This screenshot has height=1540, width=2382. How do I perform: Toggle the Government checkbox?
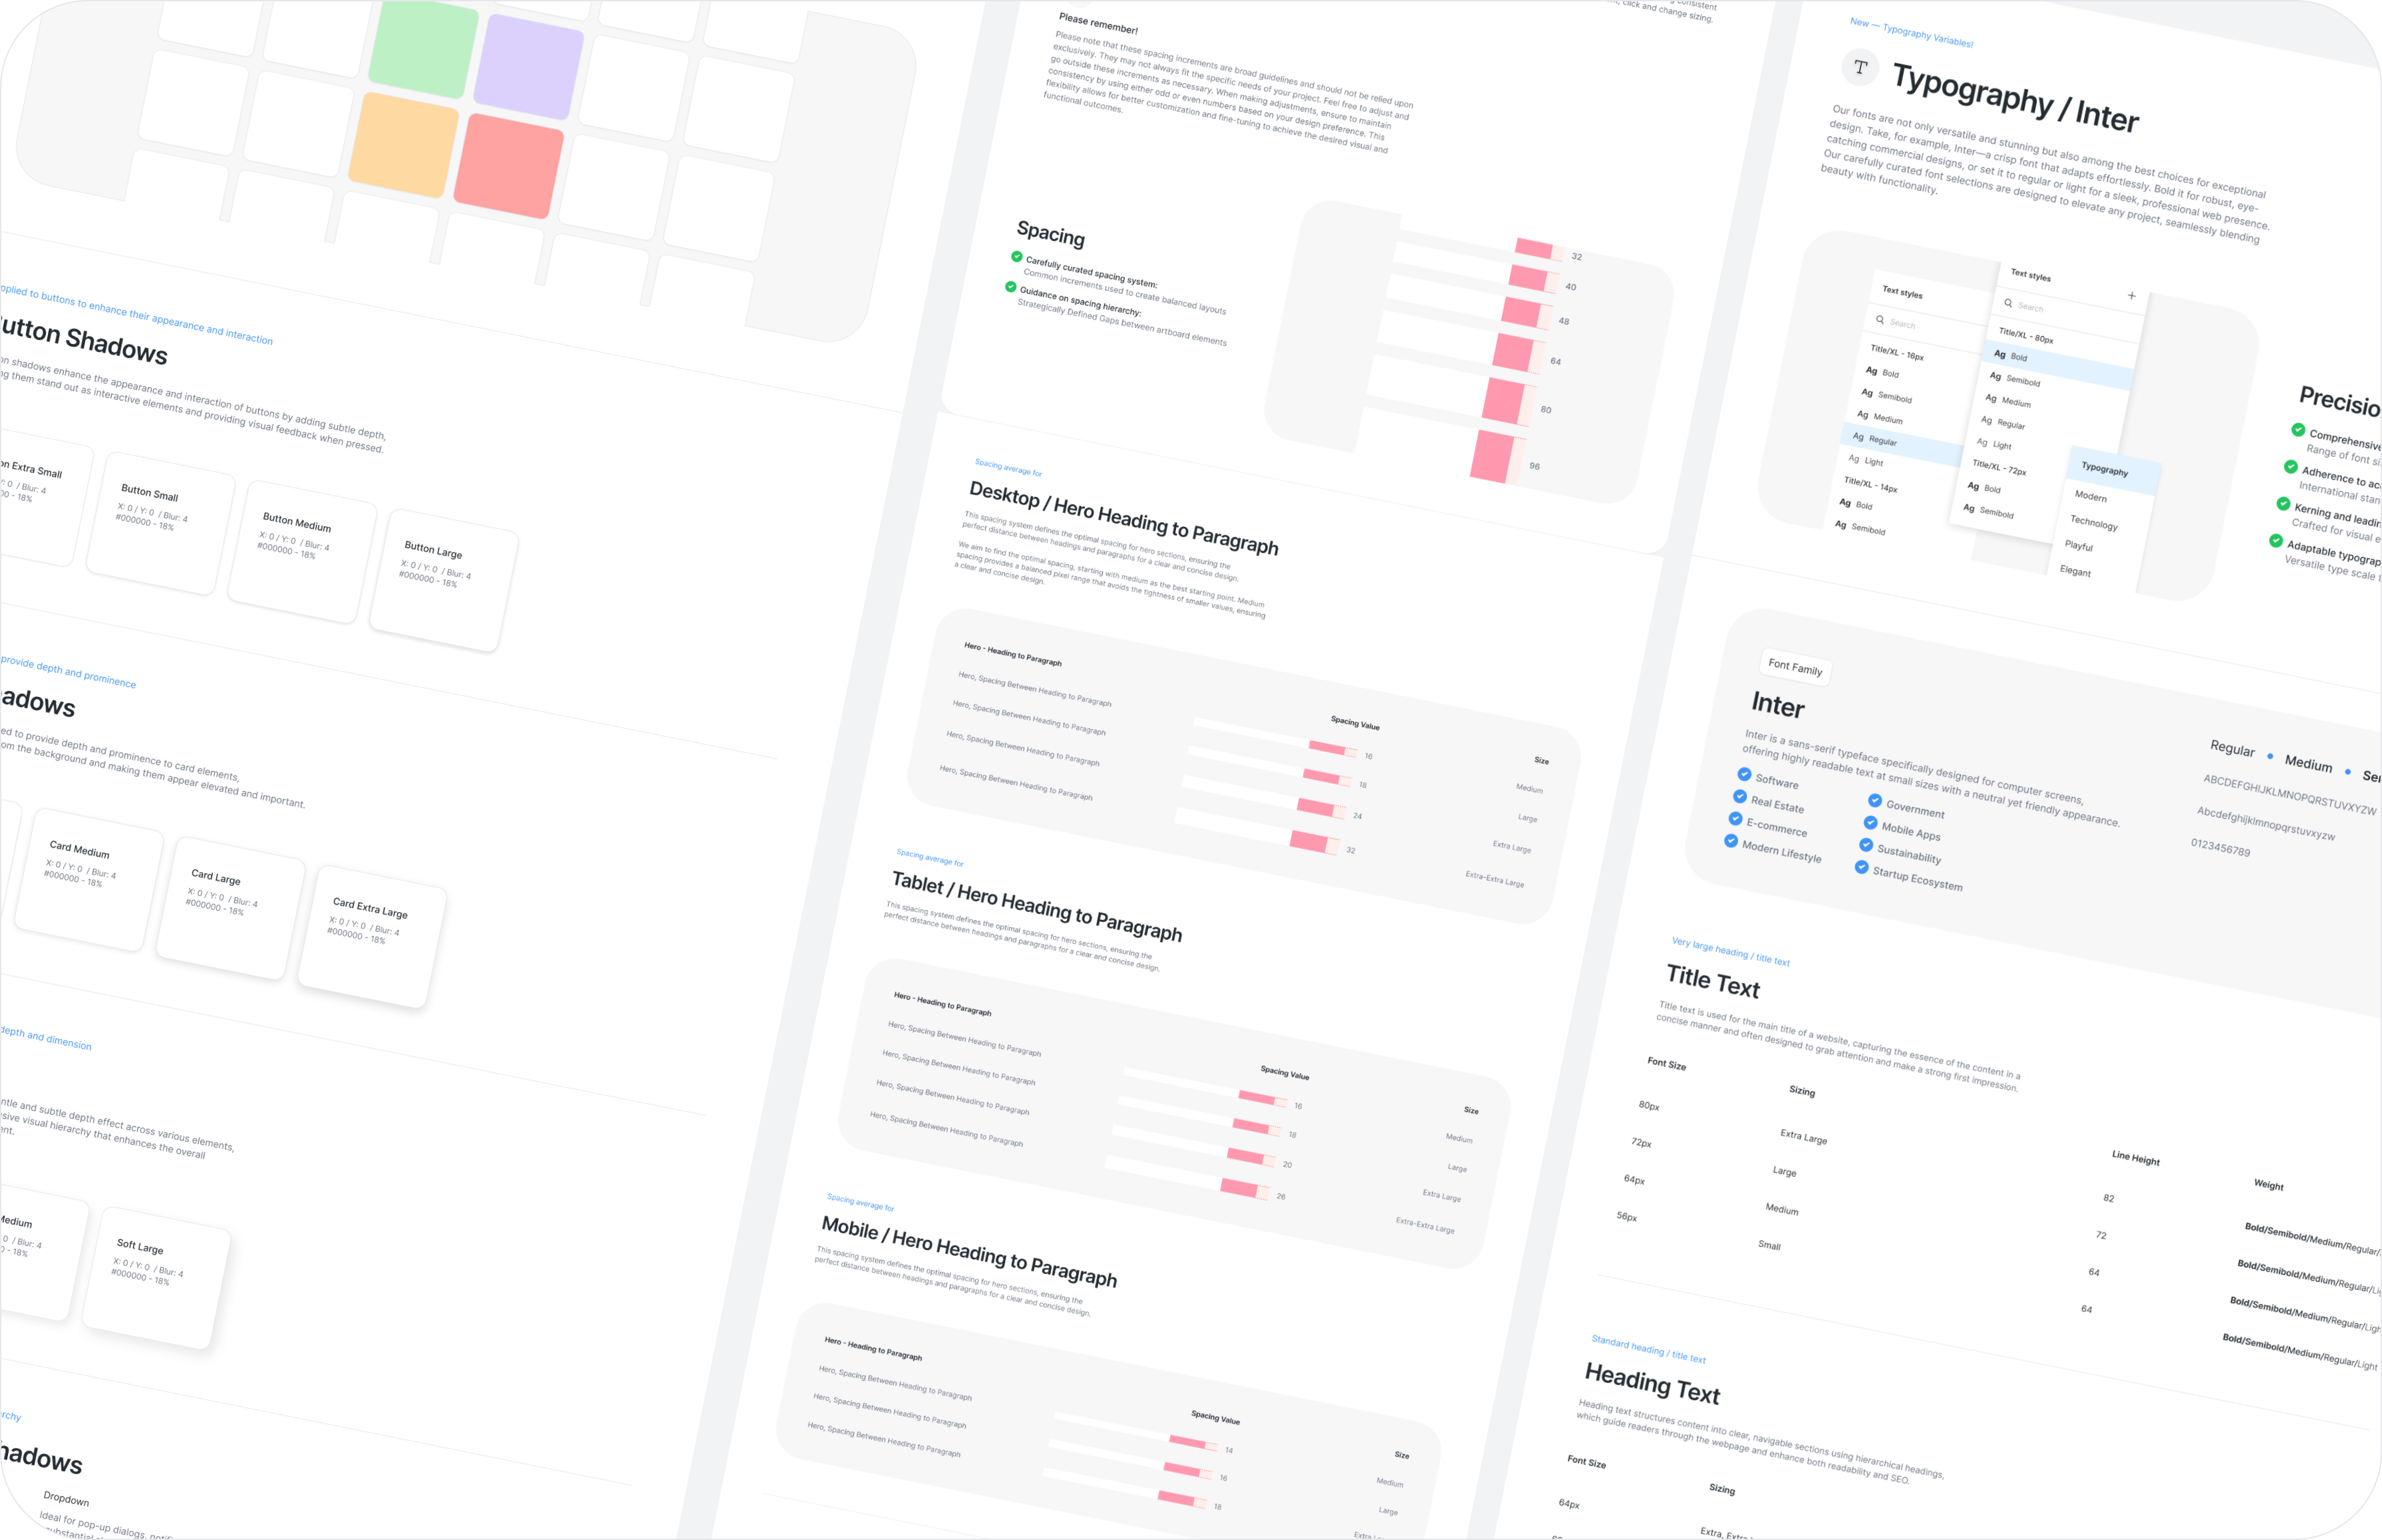[1875, 800]
